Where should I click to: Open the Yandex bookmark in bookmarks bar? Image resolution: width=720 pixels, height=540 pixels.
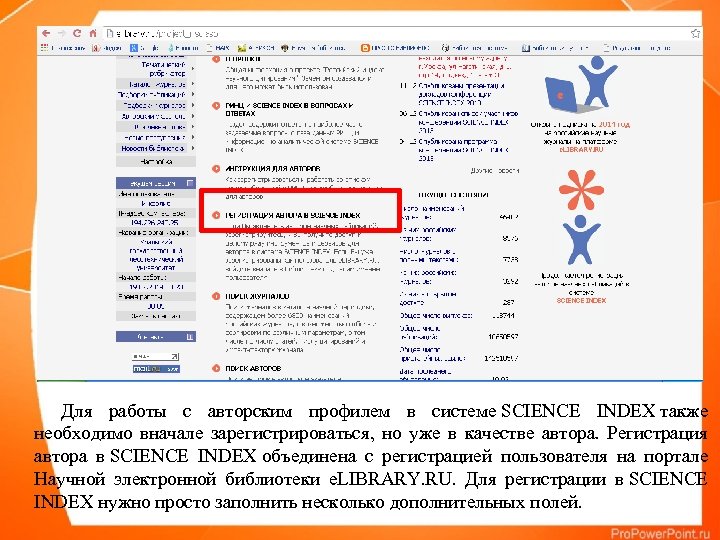point(107,47)
